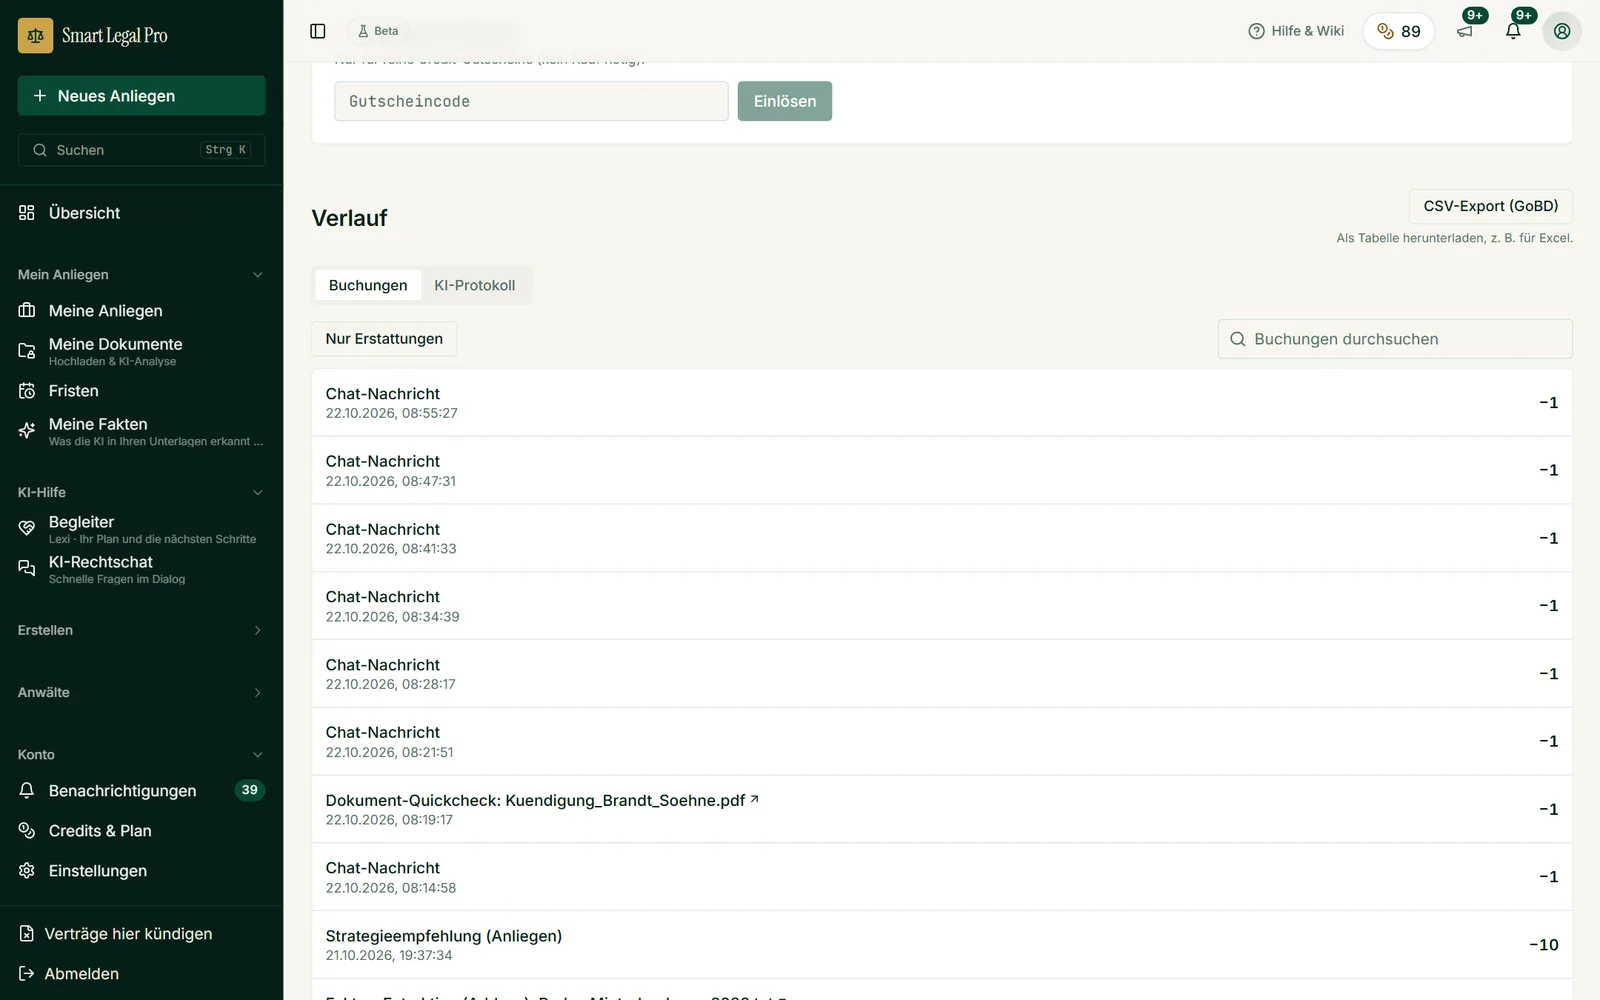Click the Beta badge in header
The height and width of the screenshot is (1000, 1600).
(378, 31)
